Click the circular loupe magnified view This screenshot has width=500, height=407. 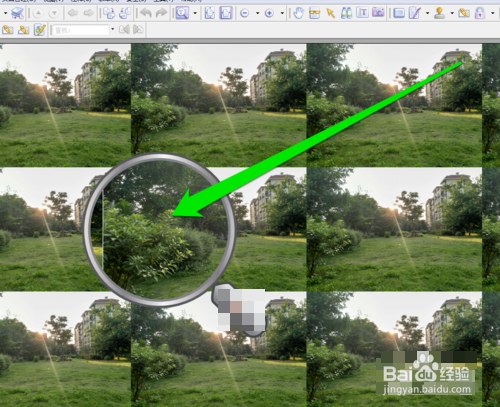pyautogui.click(x=159, y=229)
